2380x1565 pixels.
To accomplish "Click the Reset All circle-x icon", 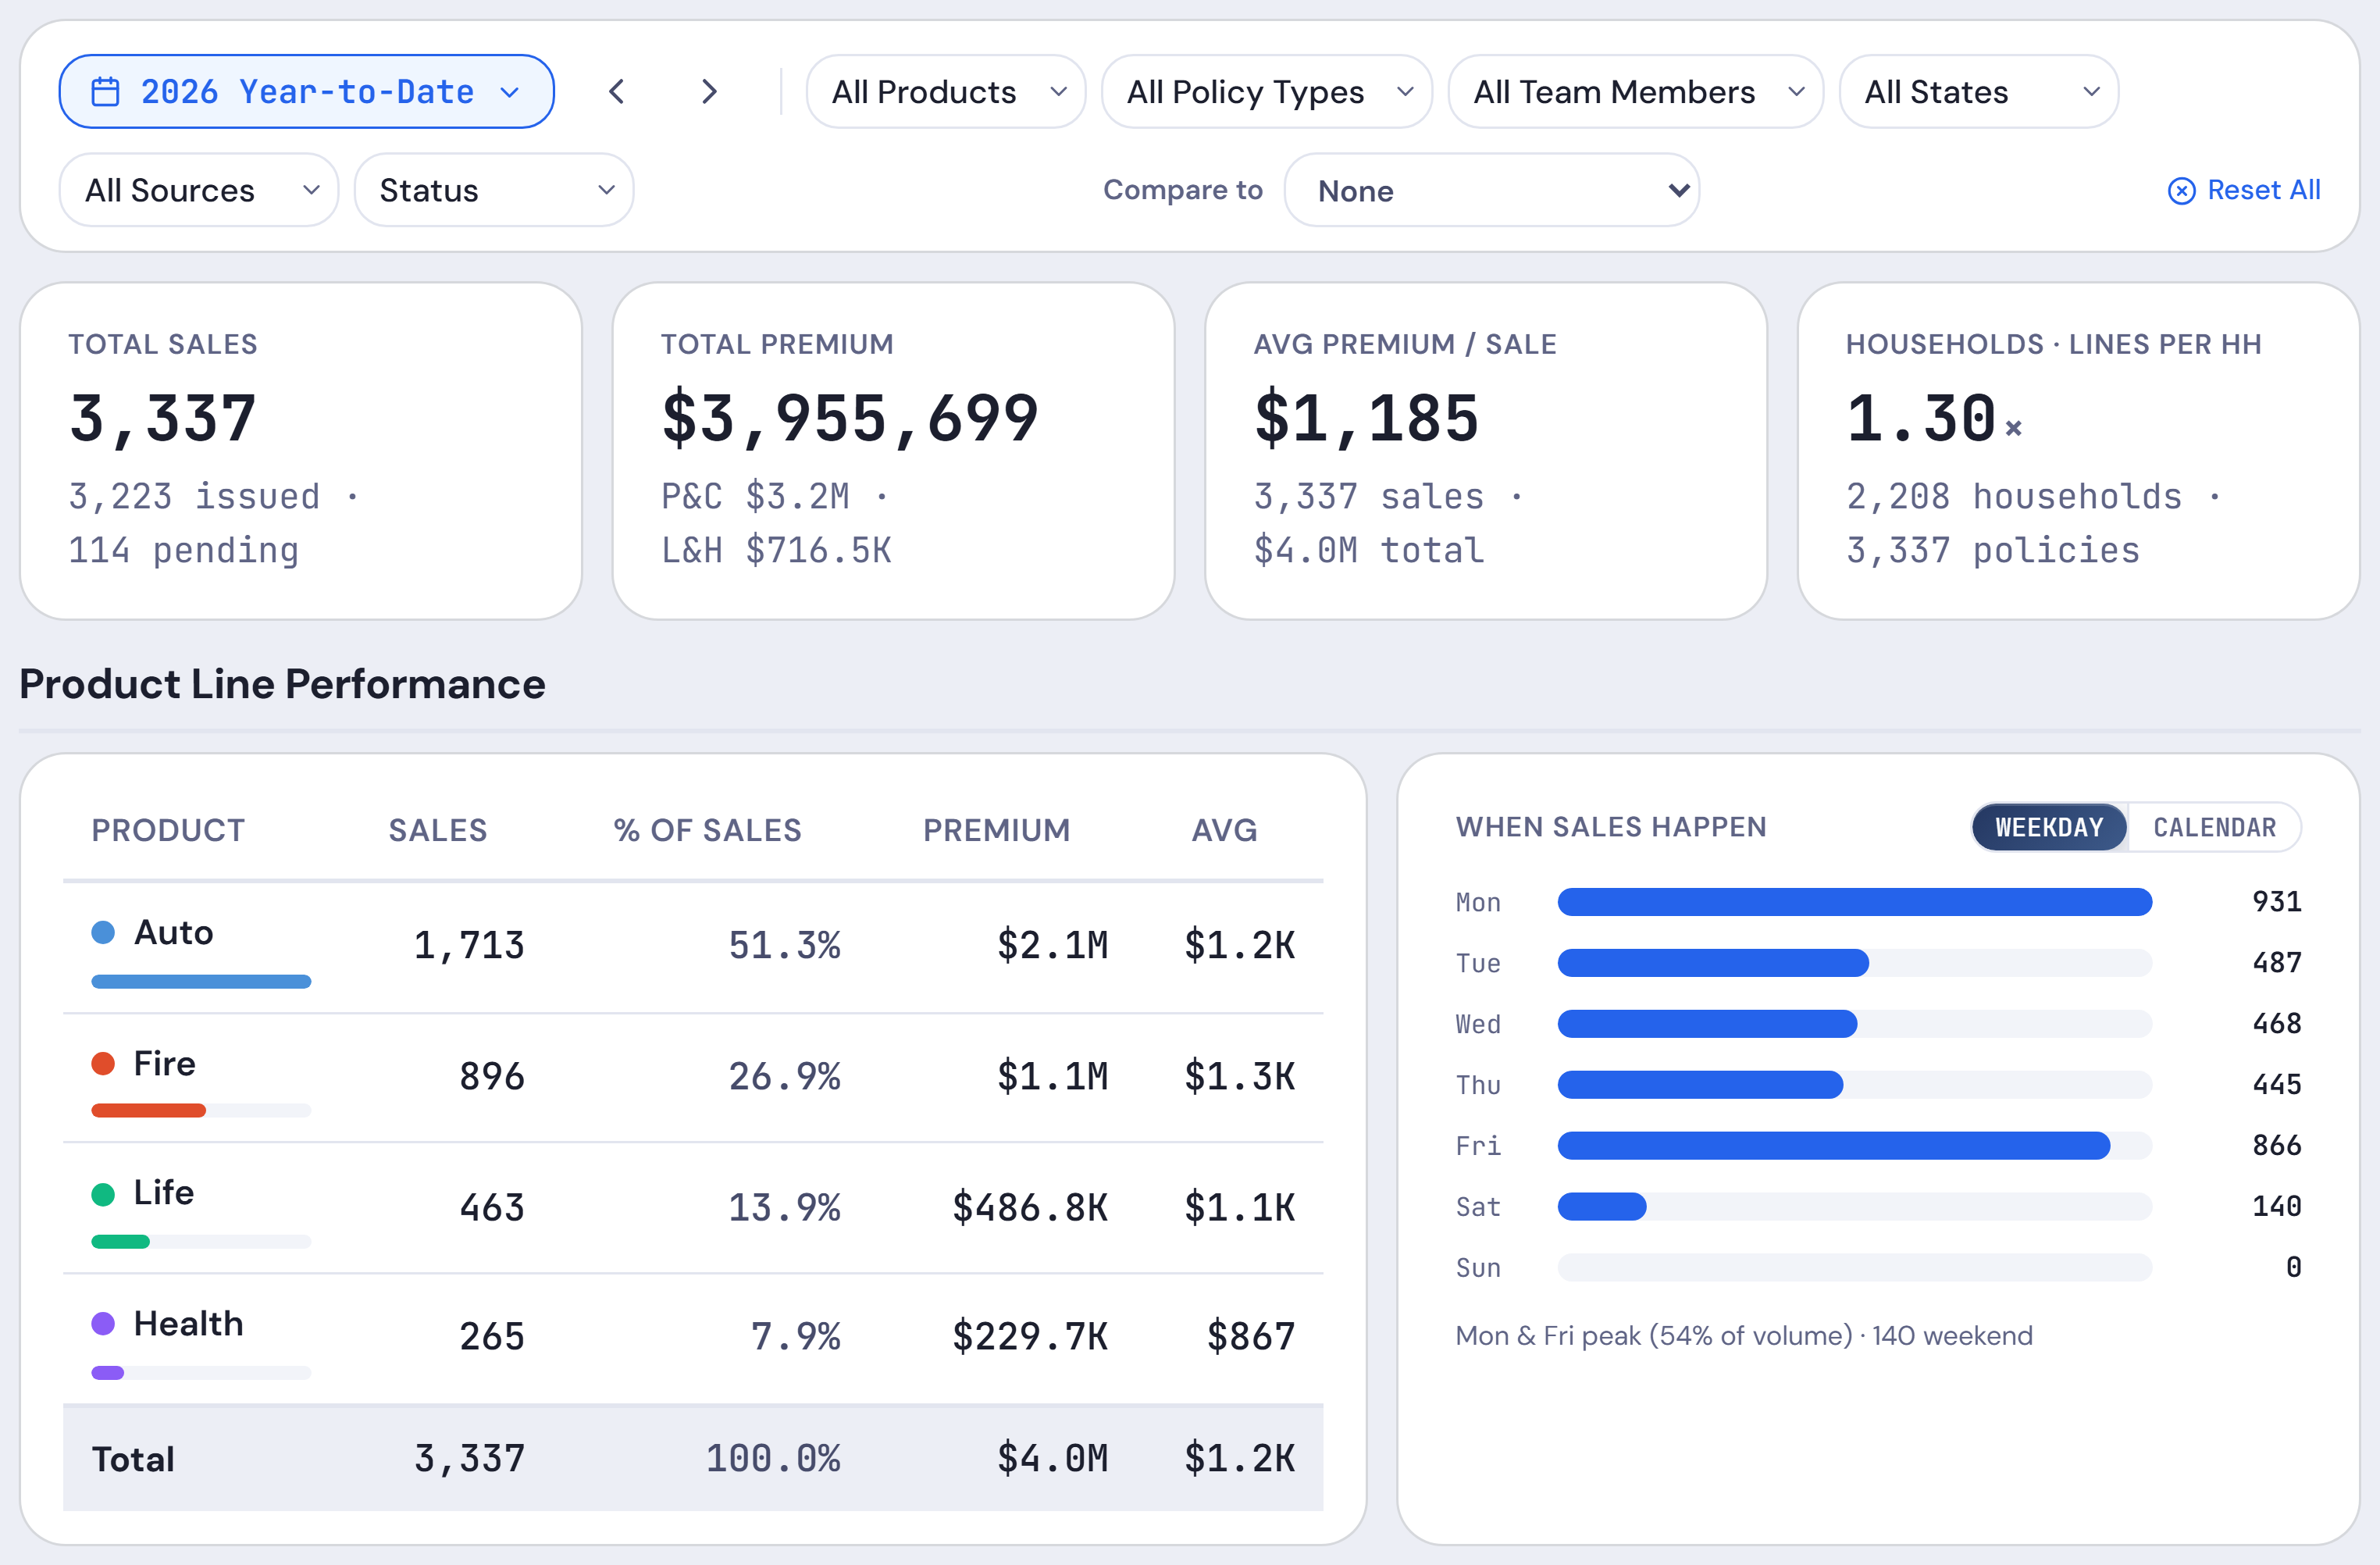I will point(2181,191).
